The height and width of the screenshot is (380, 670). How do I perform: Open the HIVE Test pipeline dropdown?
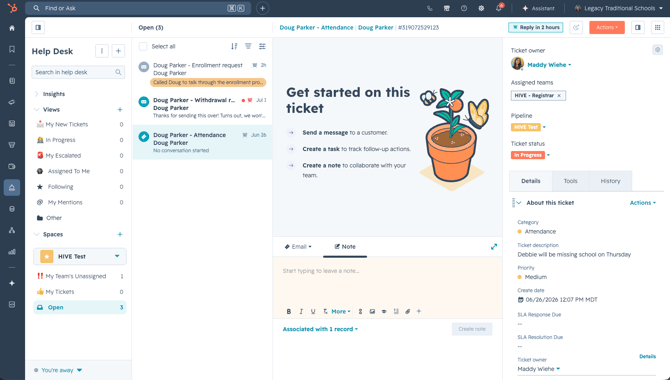click(528, 127)
